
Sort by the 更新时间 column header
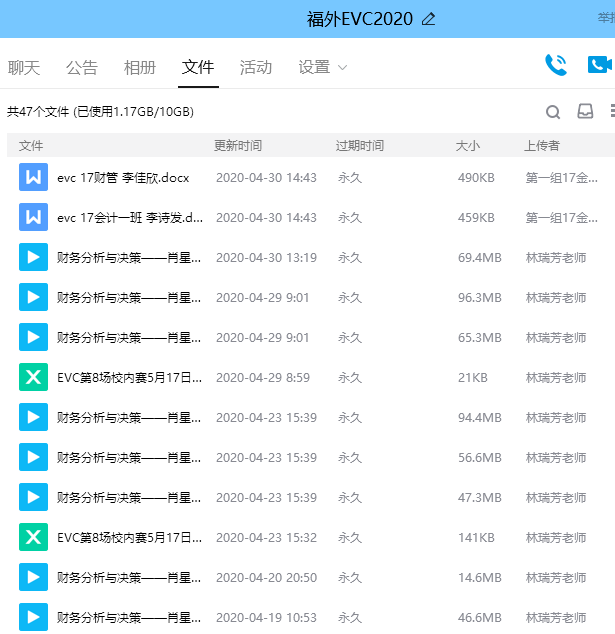pyautogui.click(x=238, y=146)
